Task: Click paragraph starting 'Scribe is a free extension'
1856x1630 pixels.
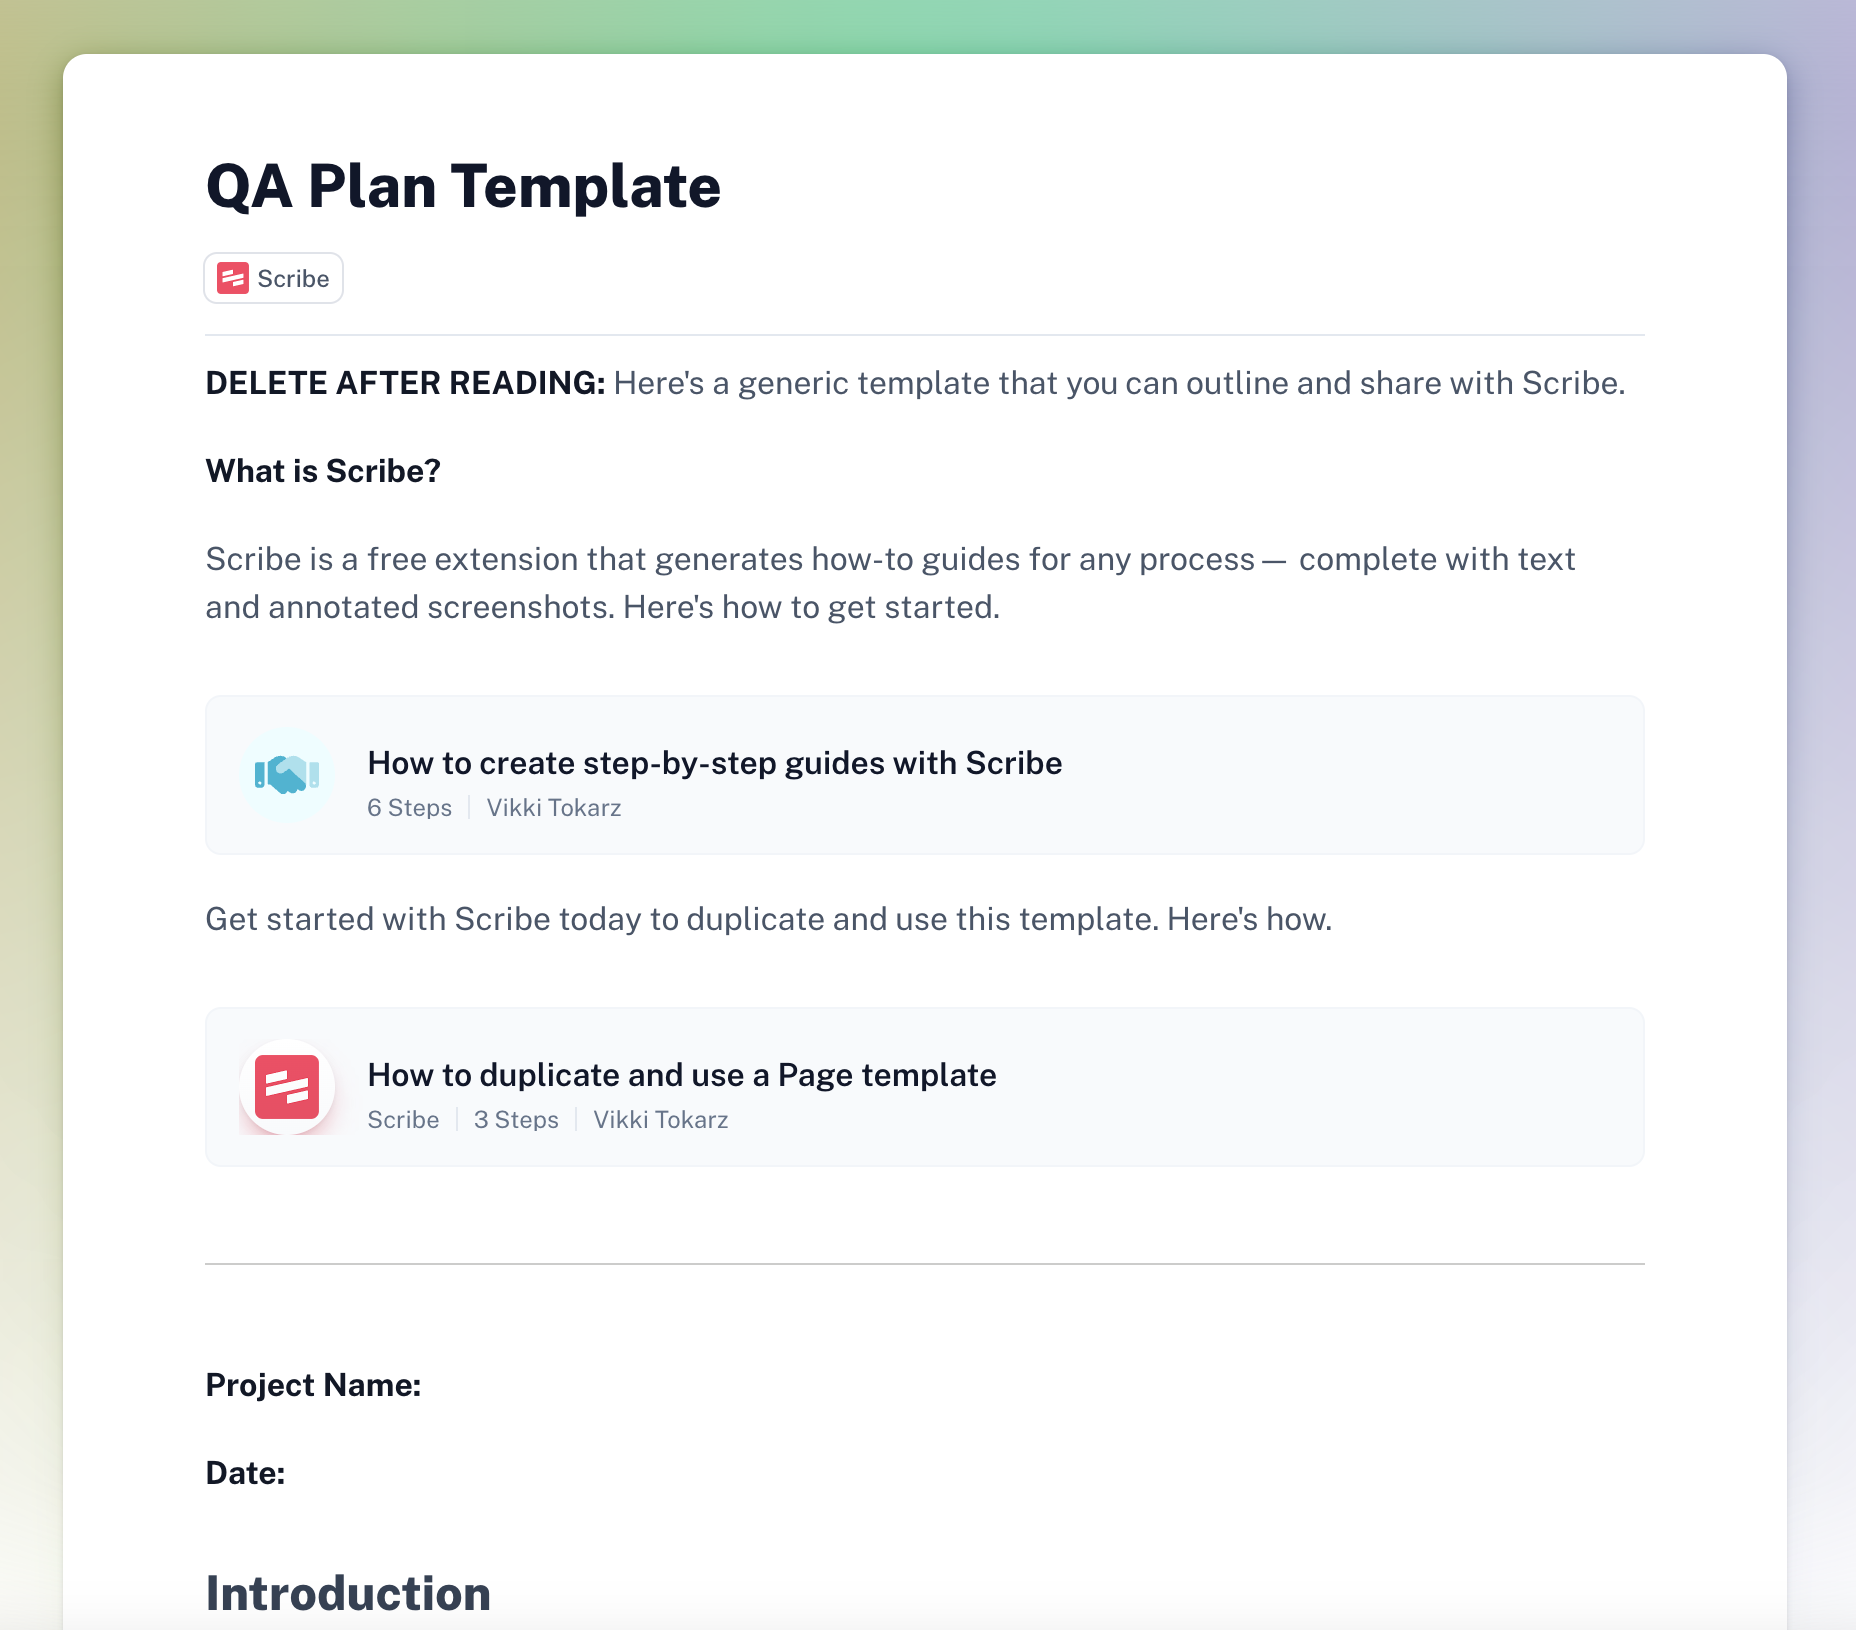Action: (x=890, y=583)
